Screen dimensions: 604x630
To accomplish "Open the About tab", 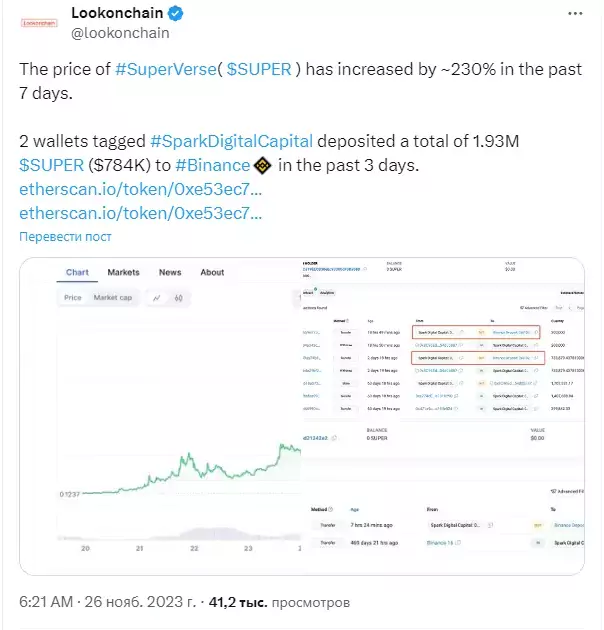I will point(212,272).
